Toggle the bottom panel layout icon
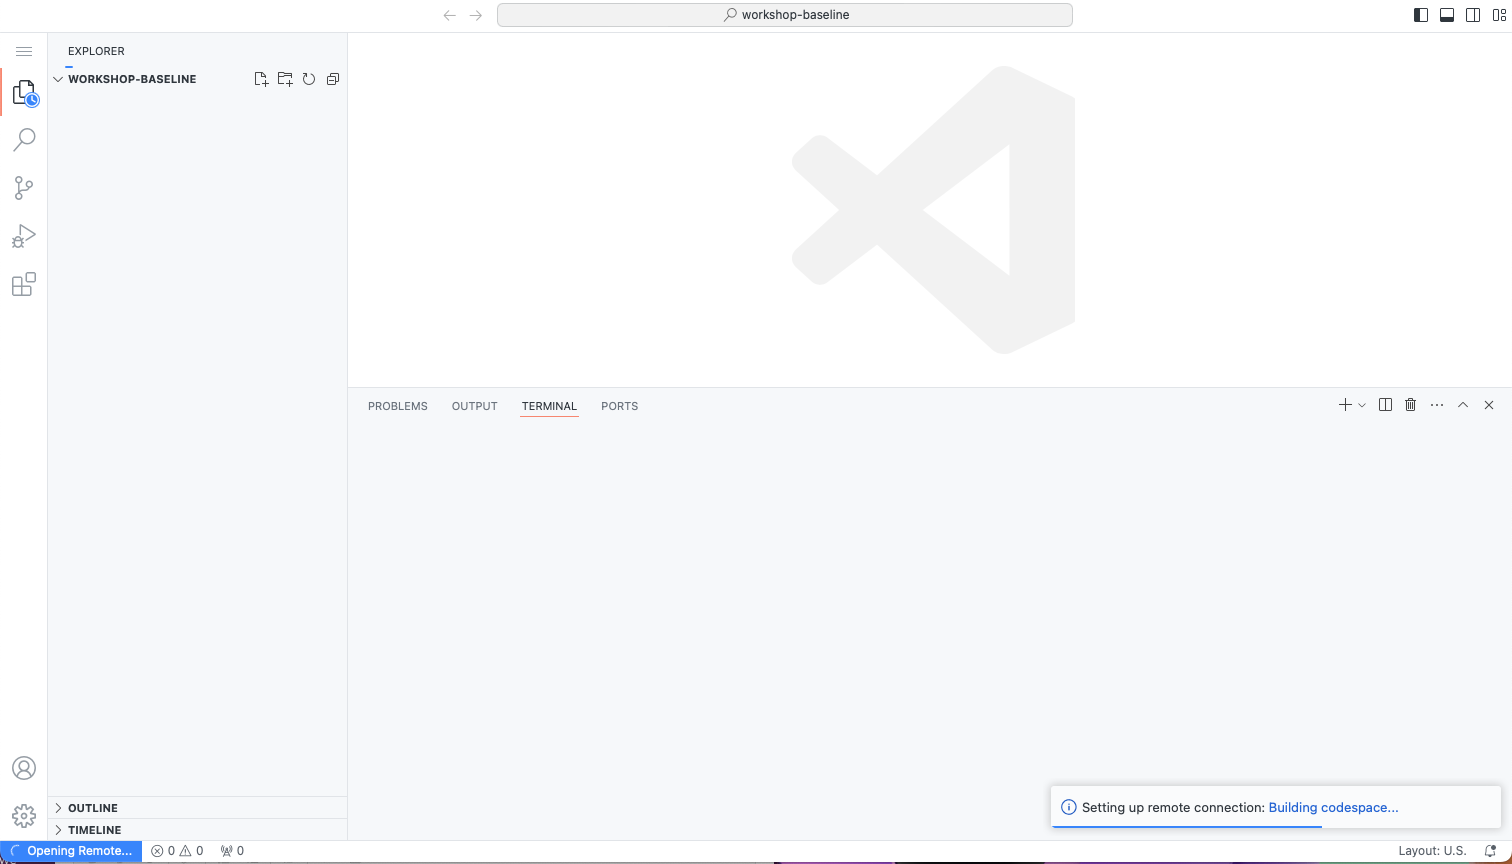This screenshot has width=1512, height=864. click(1447, 15)
